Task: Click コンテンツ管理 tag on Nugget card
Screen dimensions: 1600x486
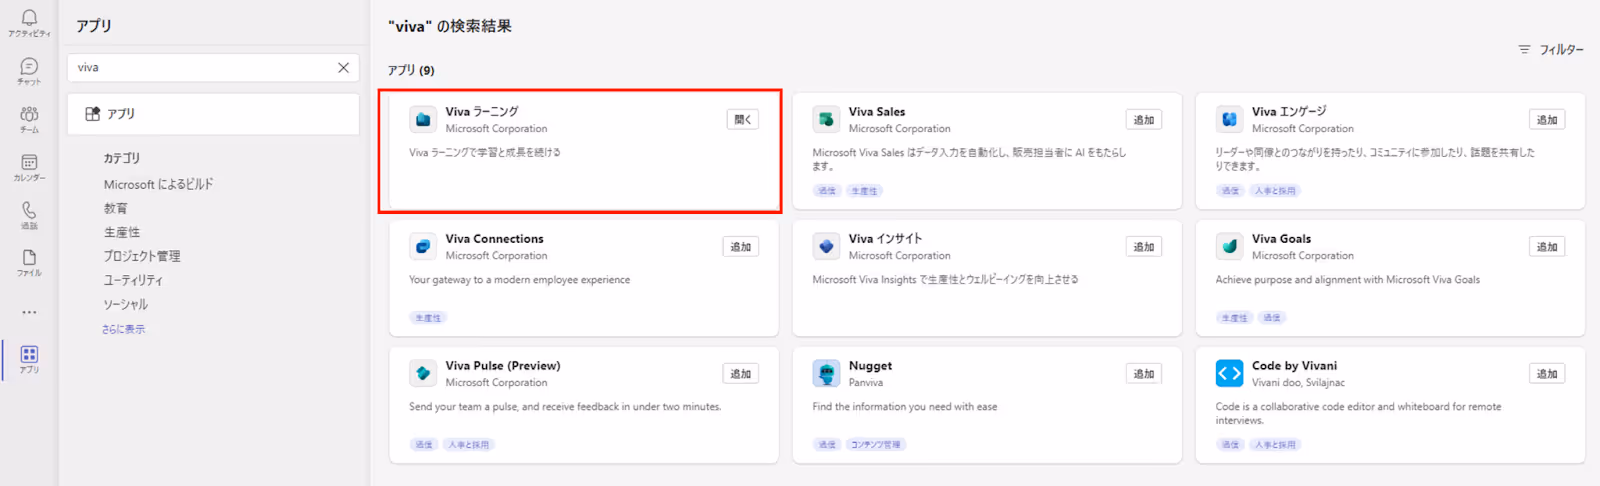Action: click(x=876, y=445)
